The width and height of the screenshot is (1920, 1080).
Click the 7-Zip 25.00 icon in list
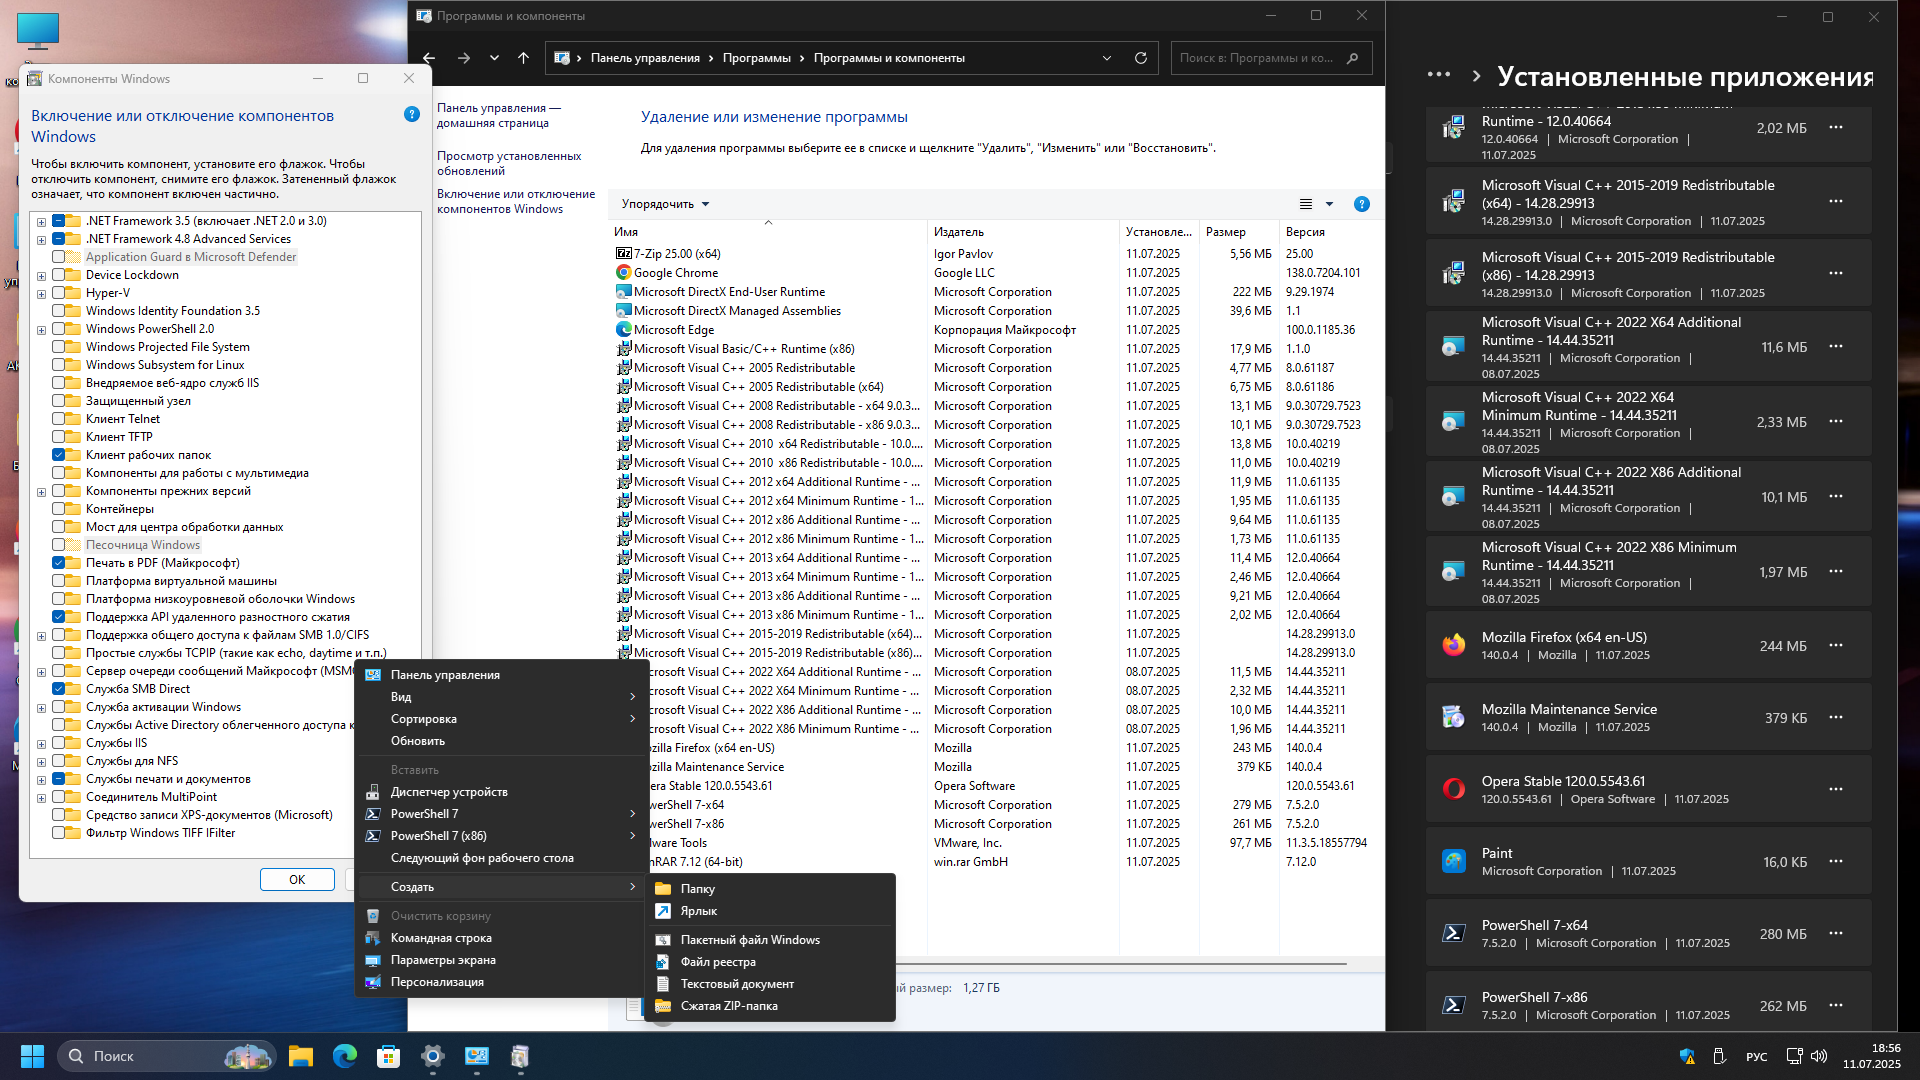623,254
